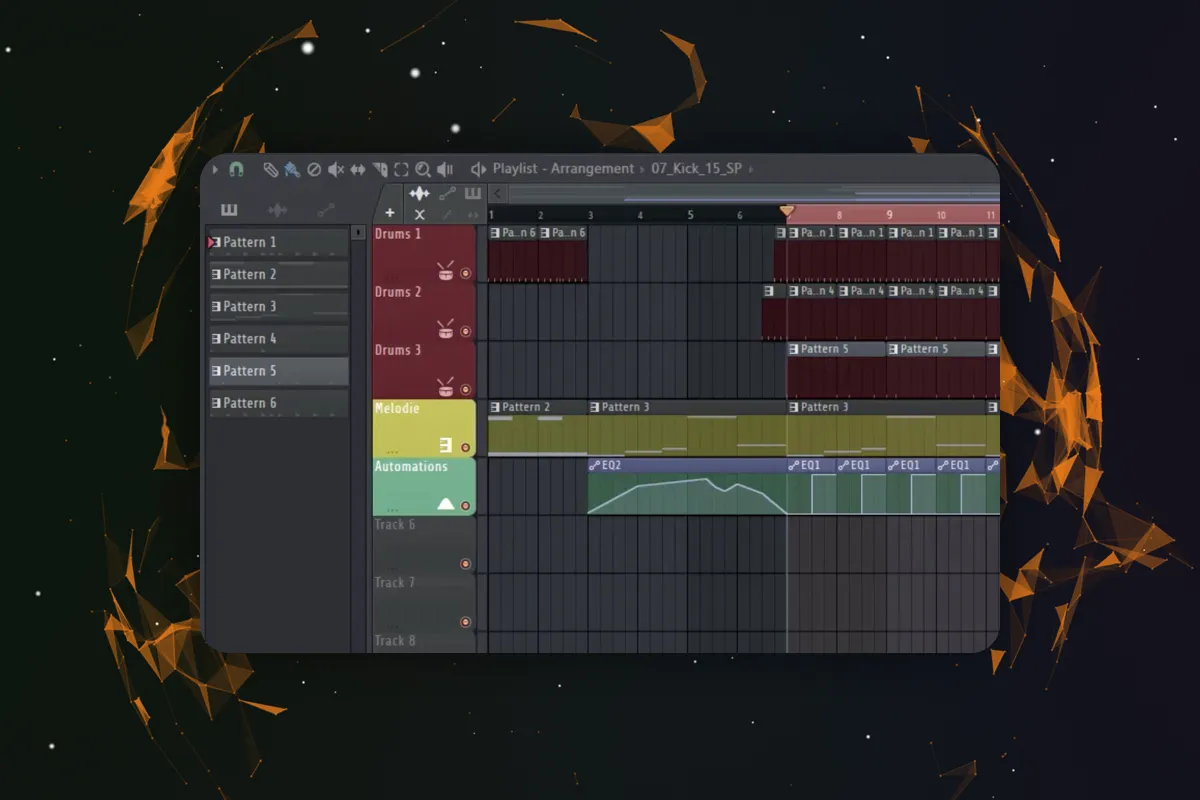Focus audio clips waveform icon
Viewport: 1200px width, 800px height.
point(420,194)
